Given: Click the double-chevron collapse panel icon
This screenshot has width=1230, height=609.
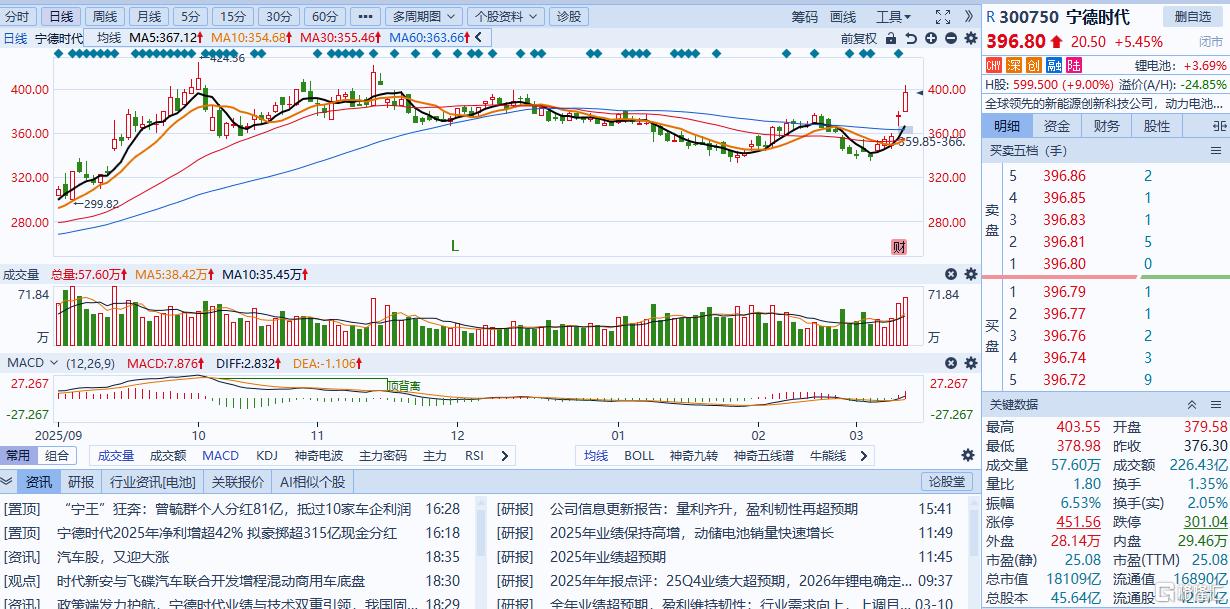Looking at the screenshot, I should (x=969, y=17).
